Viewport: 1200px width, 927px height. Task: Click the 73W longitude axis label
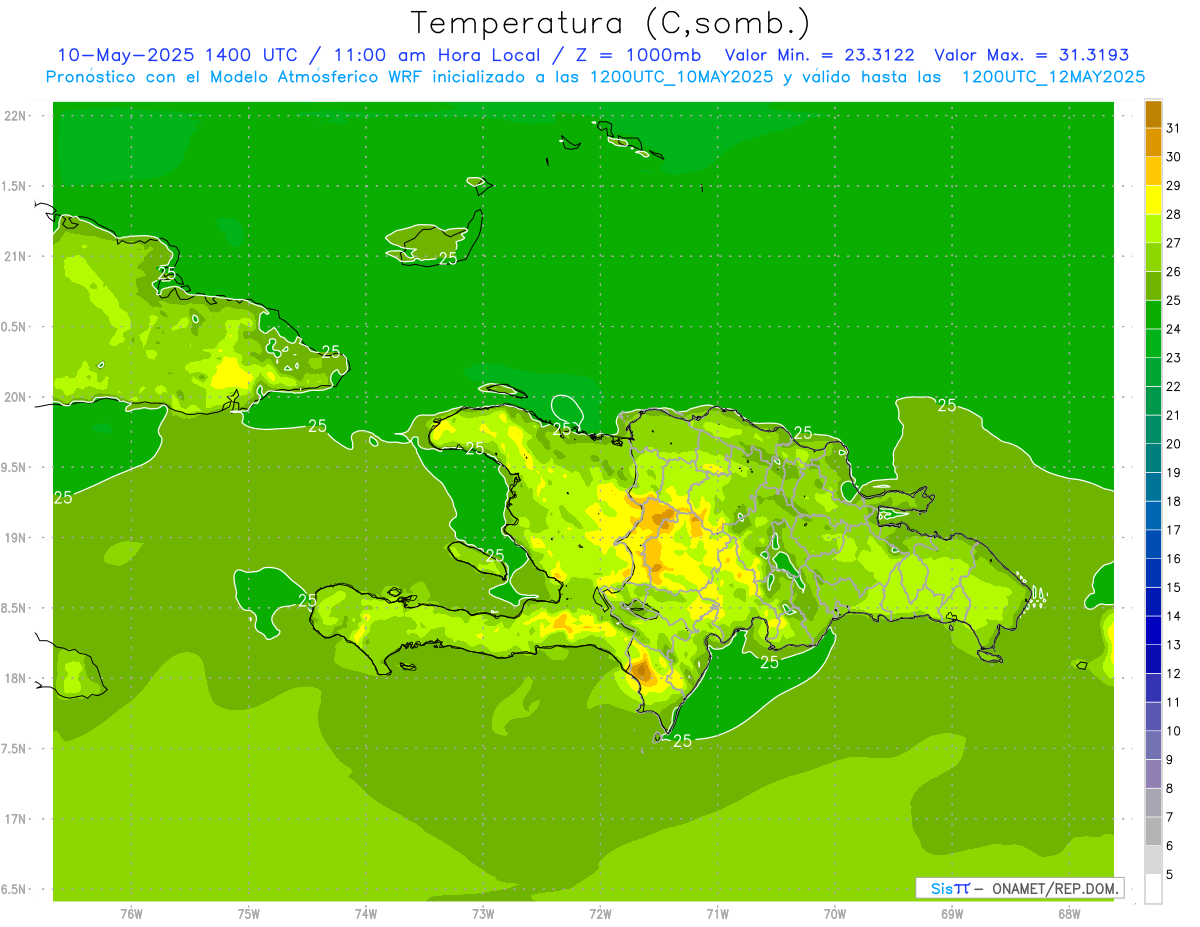(483, 914)
